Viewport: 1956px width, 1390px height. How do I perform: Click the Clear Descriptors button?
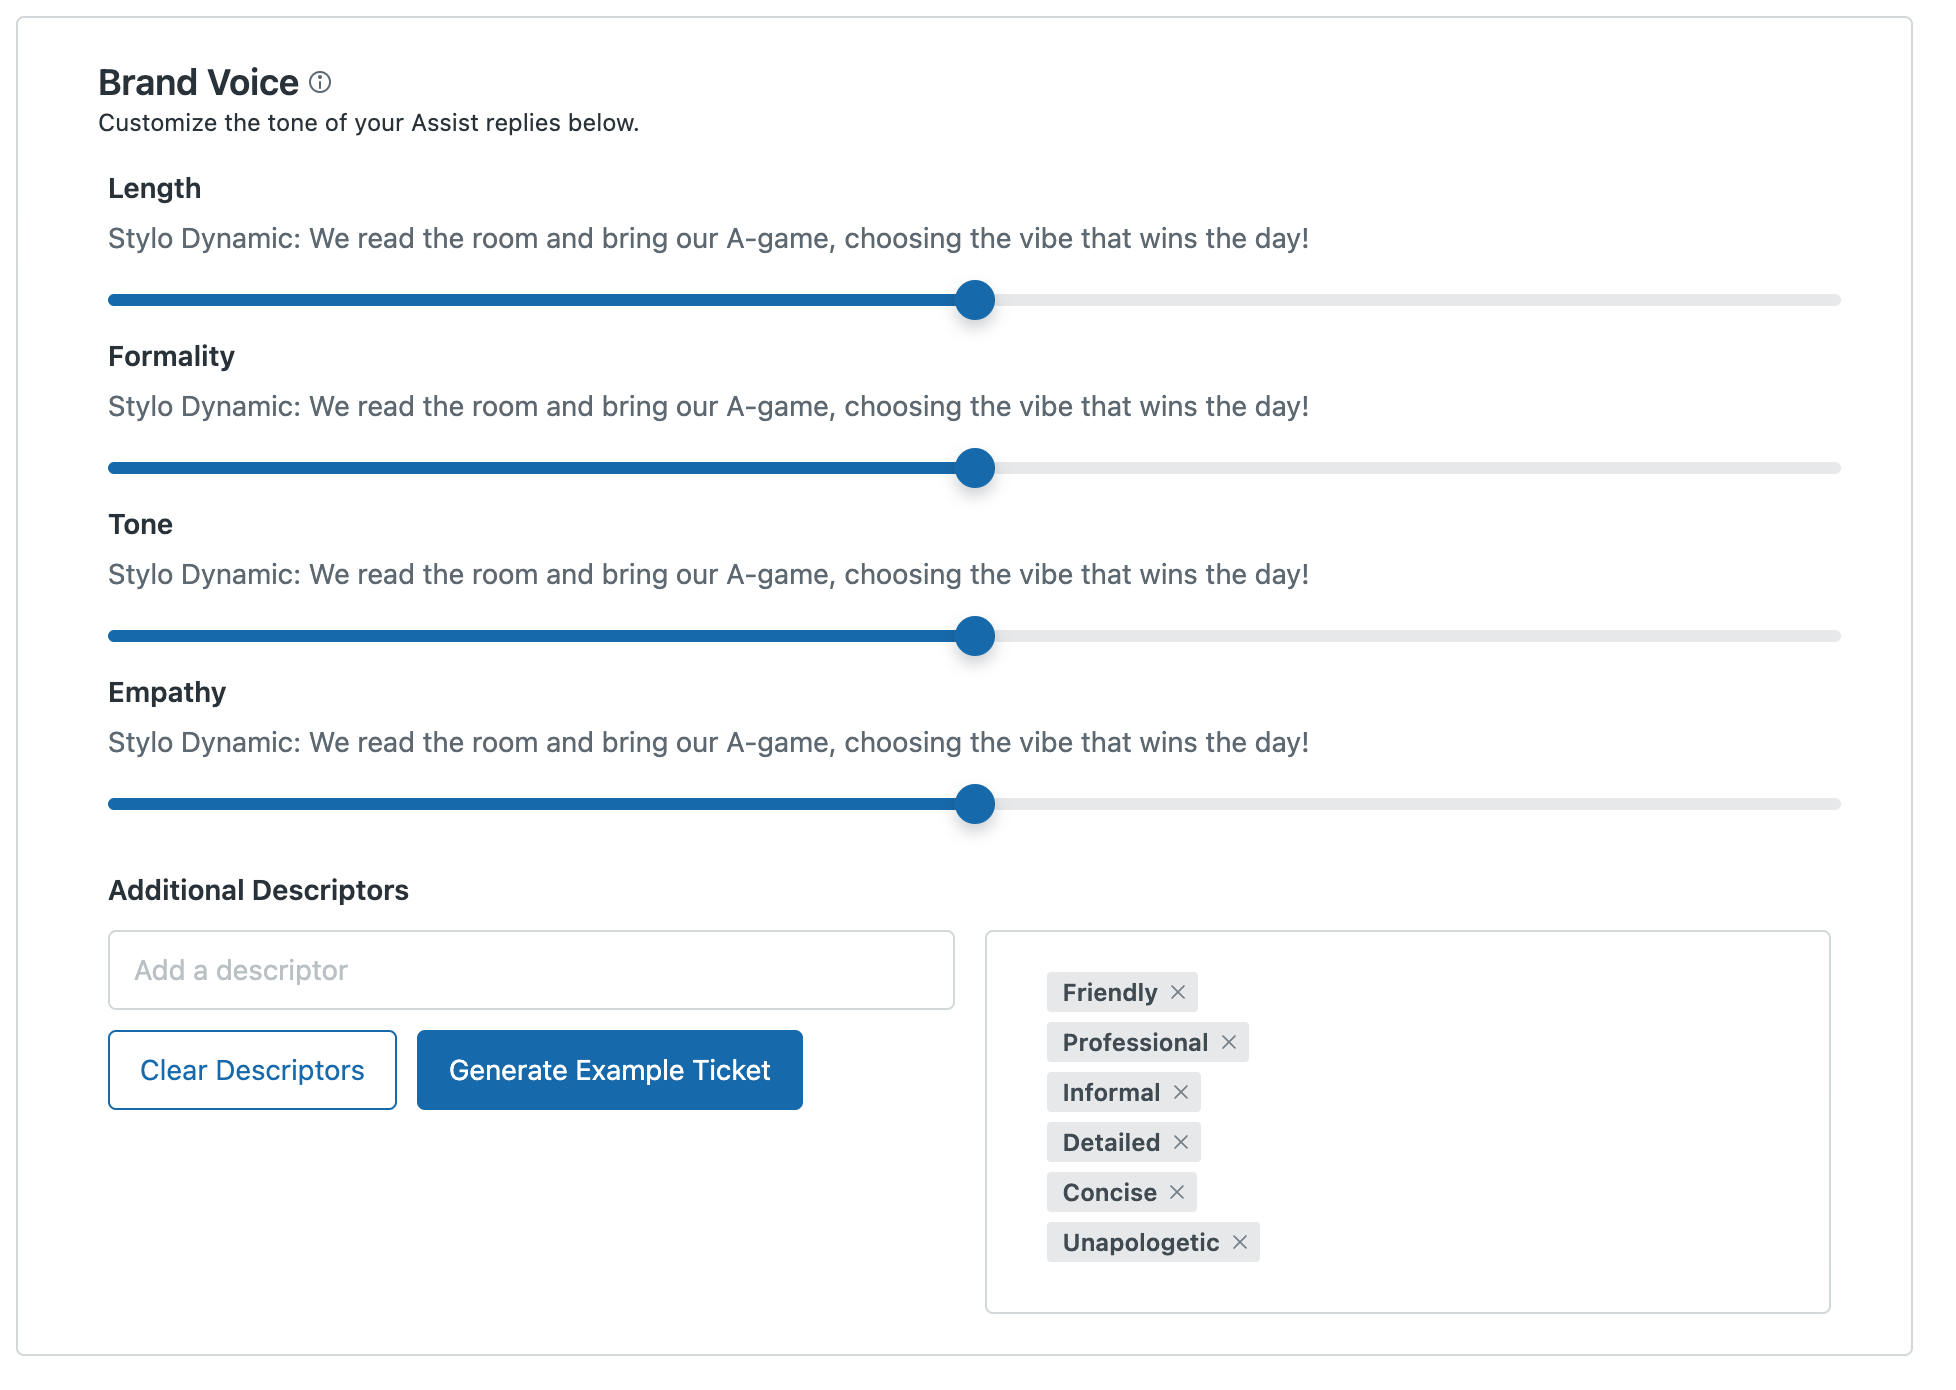click(x=251, y=1069)
